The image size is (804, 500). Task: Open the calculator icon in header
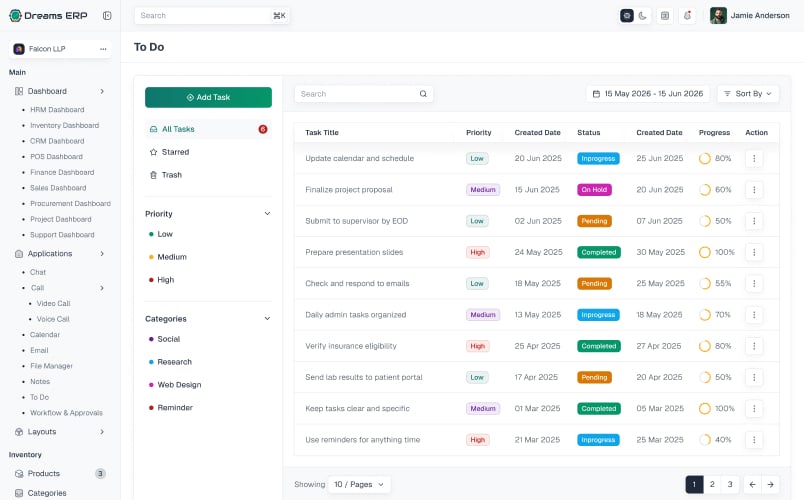point(665,15)
